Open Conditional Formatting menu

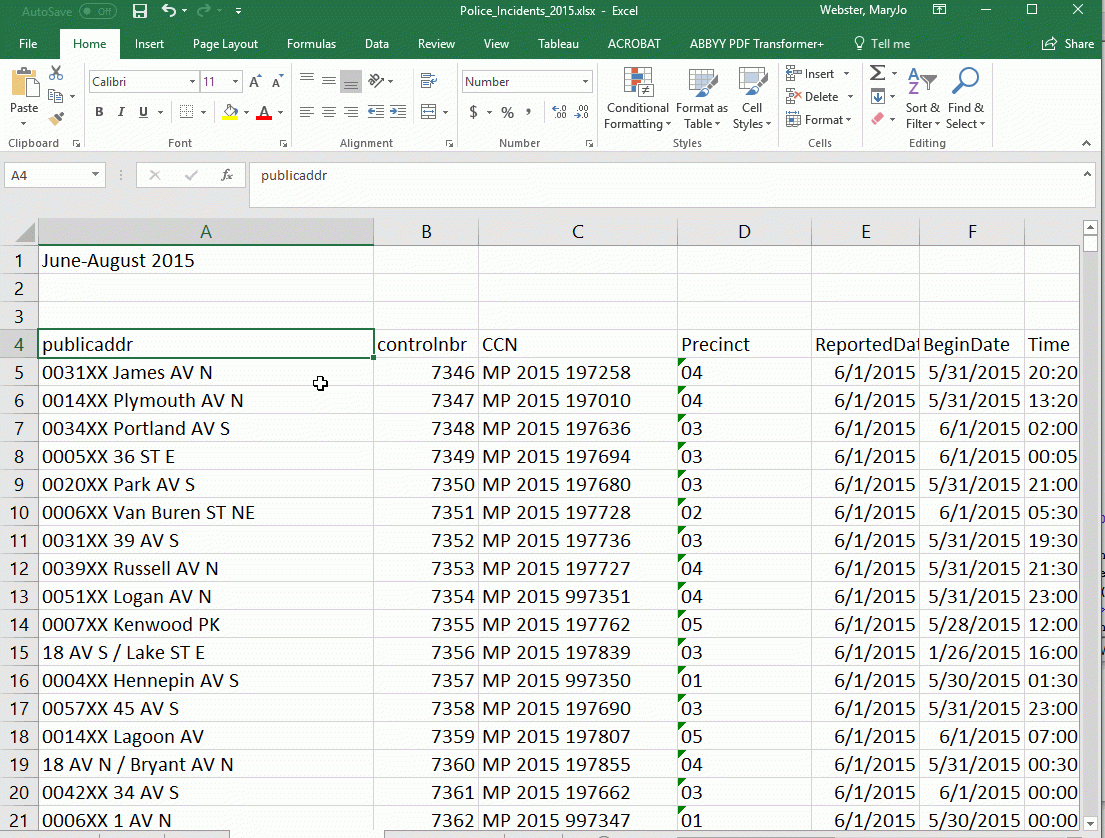(x=637, y=98)
